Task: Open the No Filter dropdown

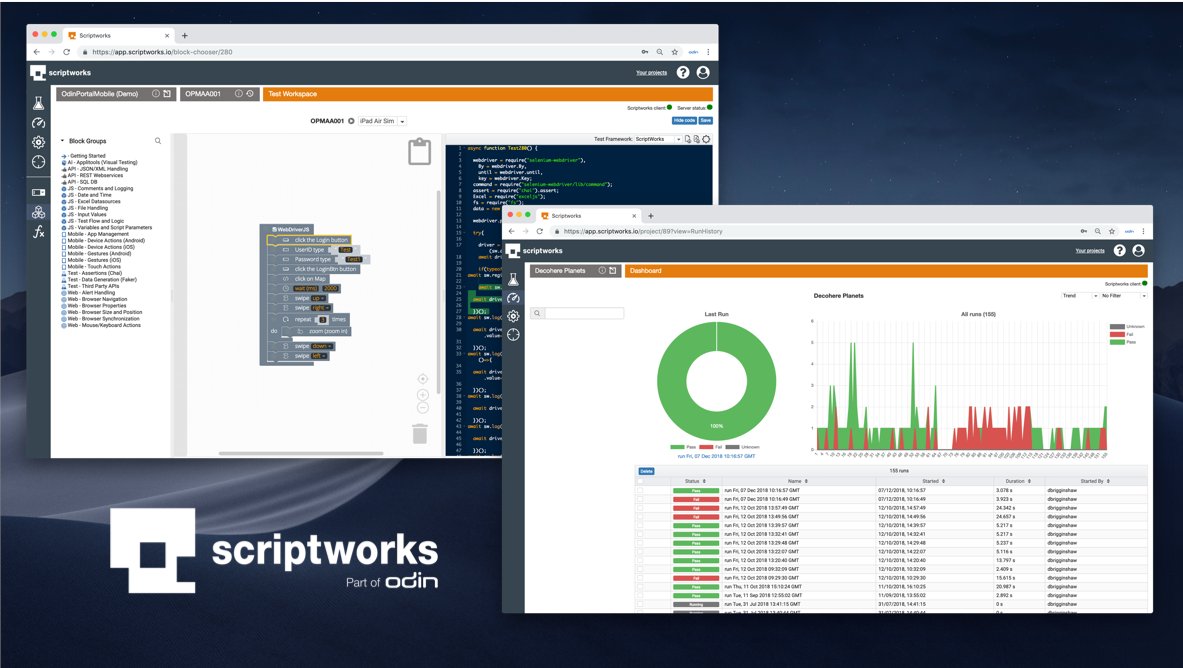Action: click(x=1123, y=296)
